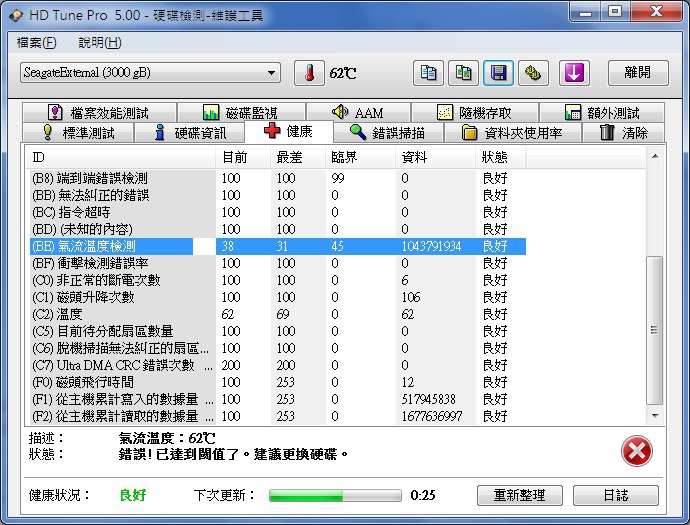Click the 下次更新 progress bar
Screen dimensions: 690x525
click(335, 496)
